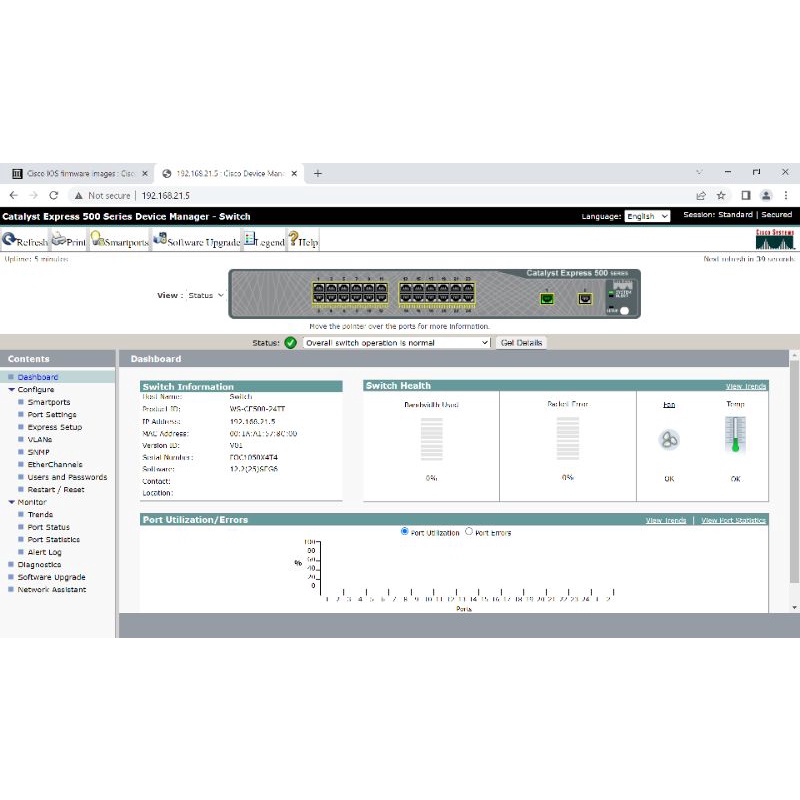800x800 pixels.
Task: Click the Print toolbar icon
Action: click(x=69, y=240)
